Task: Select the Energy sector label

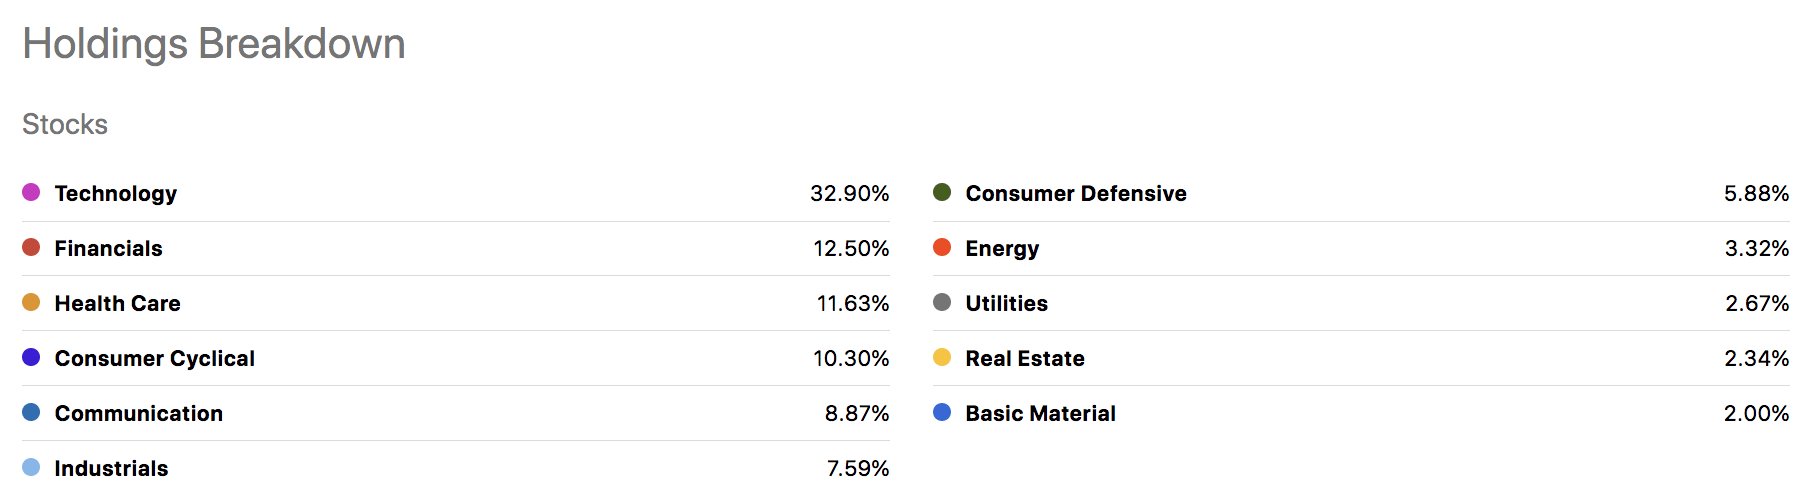Action: (1002, 248)
